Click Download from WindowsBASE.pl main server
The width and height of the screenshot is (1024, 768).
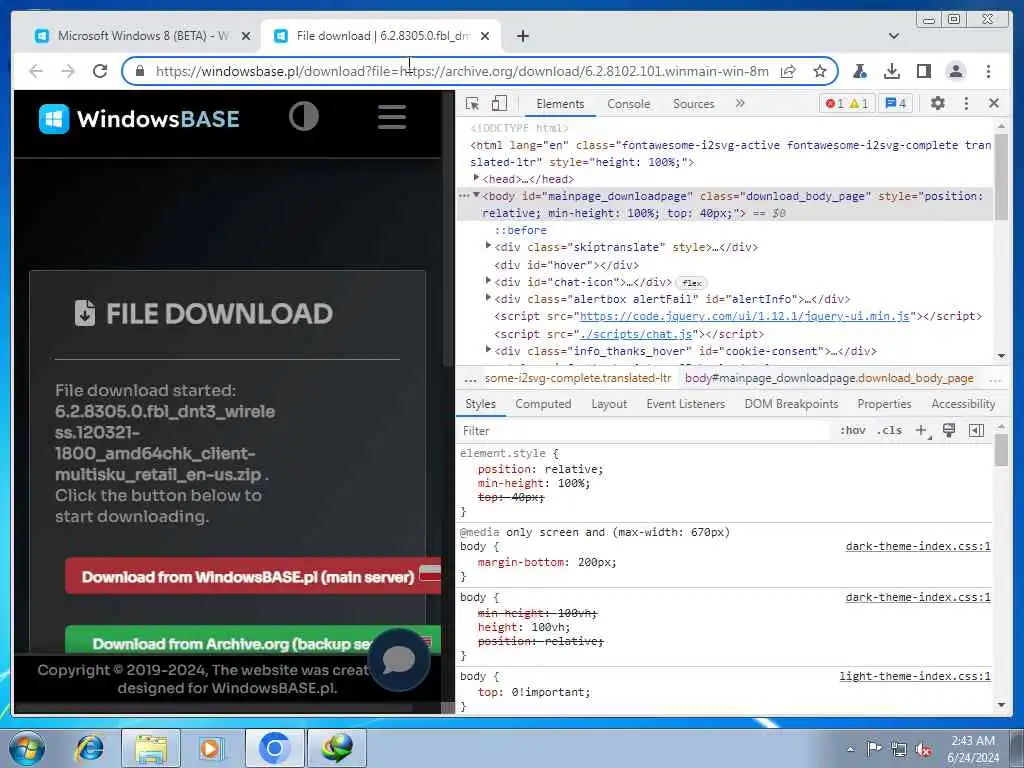coord(253,577)
